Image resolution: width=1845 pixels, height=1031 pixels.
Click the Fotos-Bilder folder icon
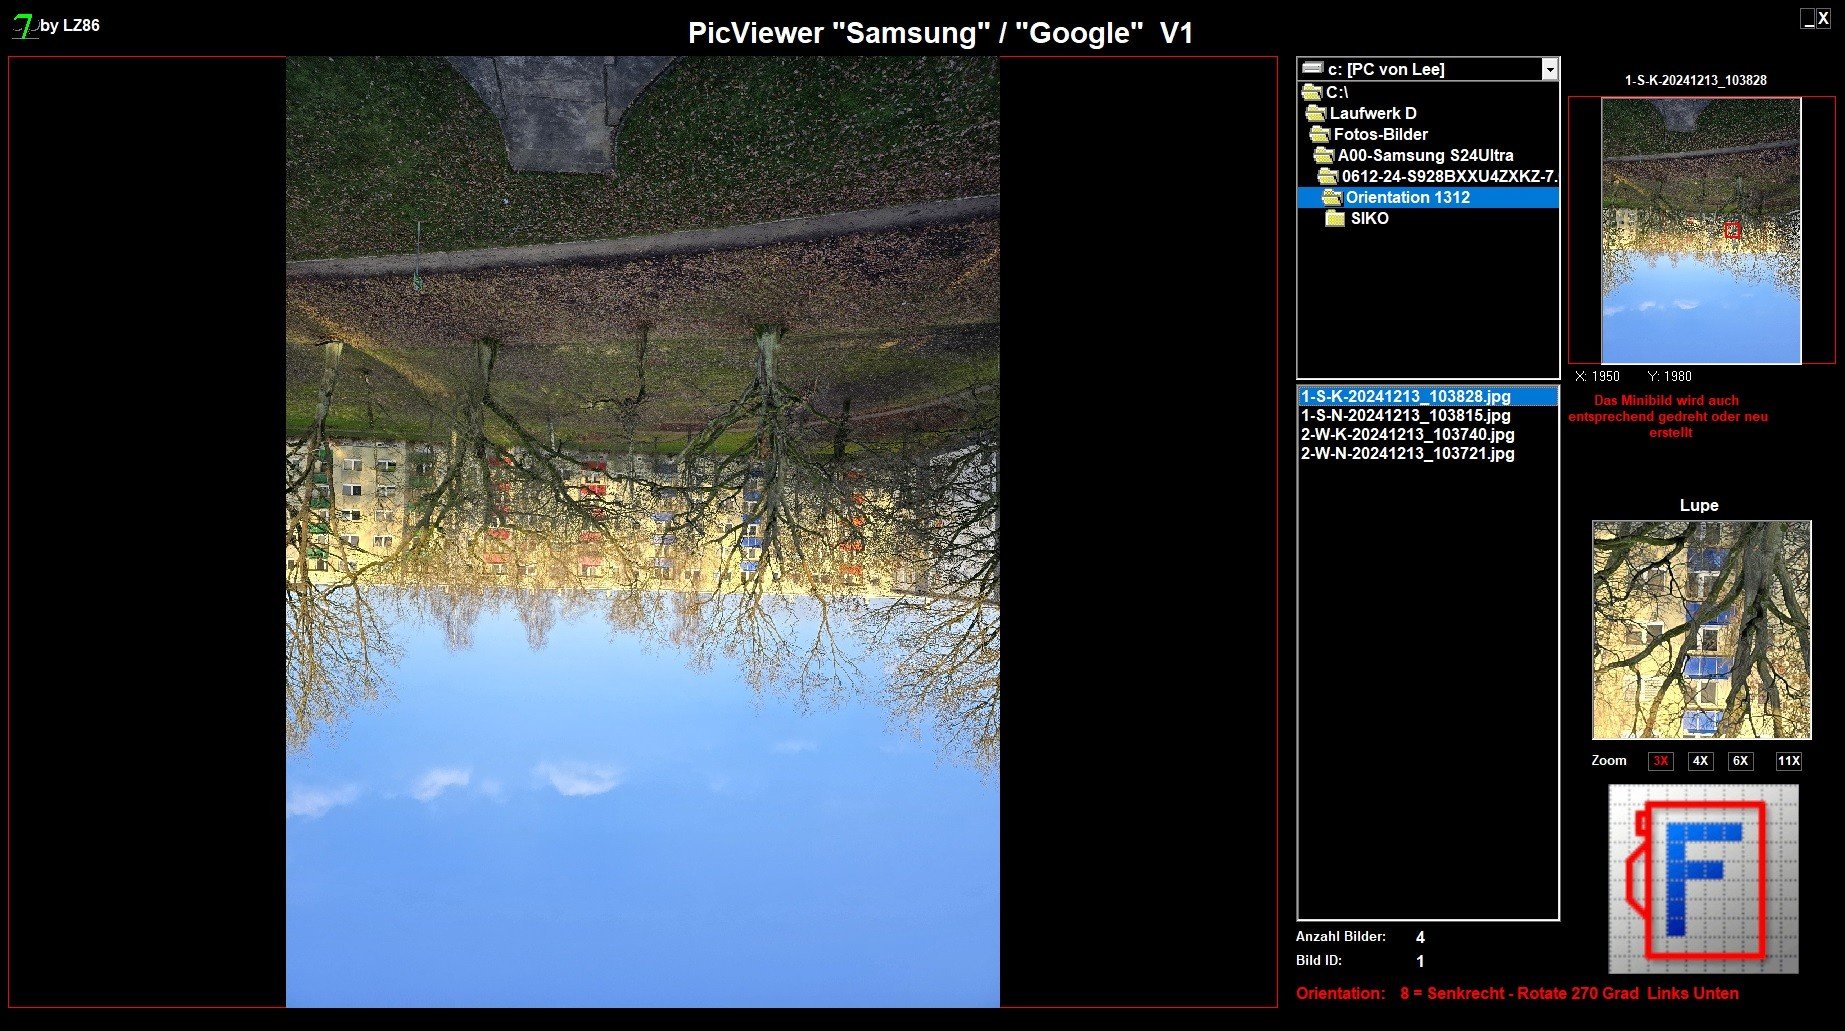(1320, 134)
